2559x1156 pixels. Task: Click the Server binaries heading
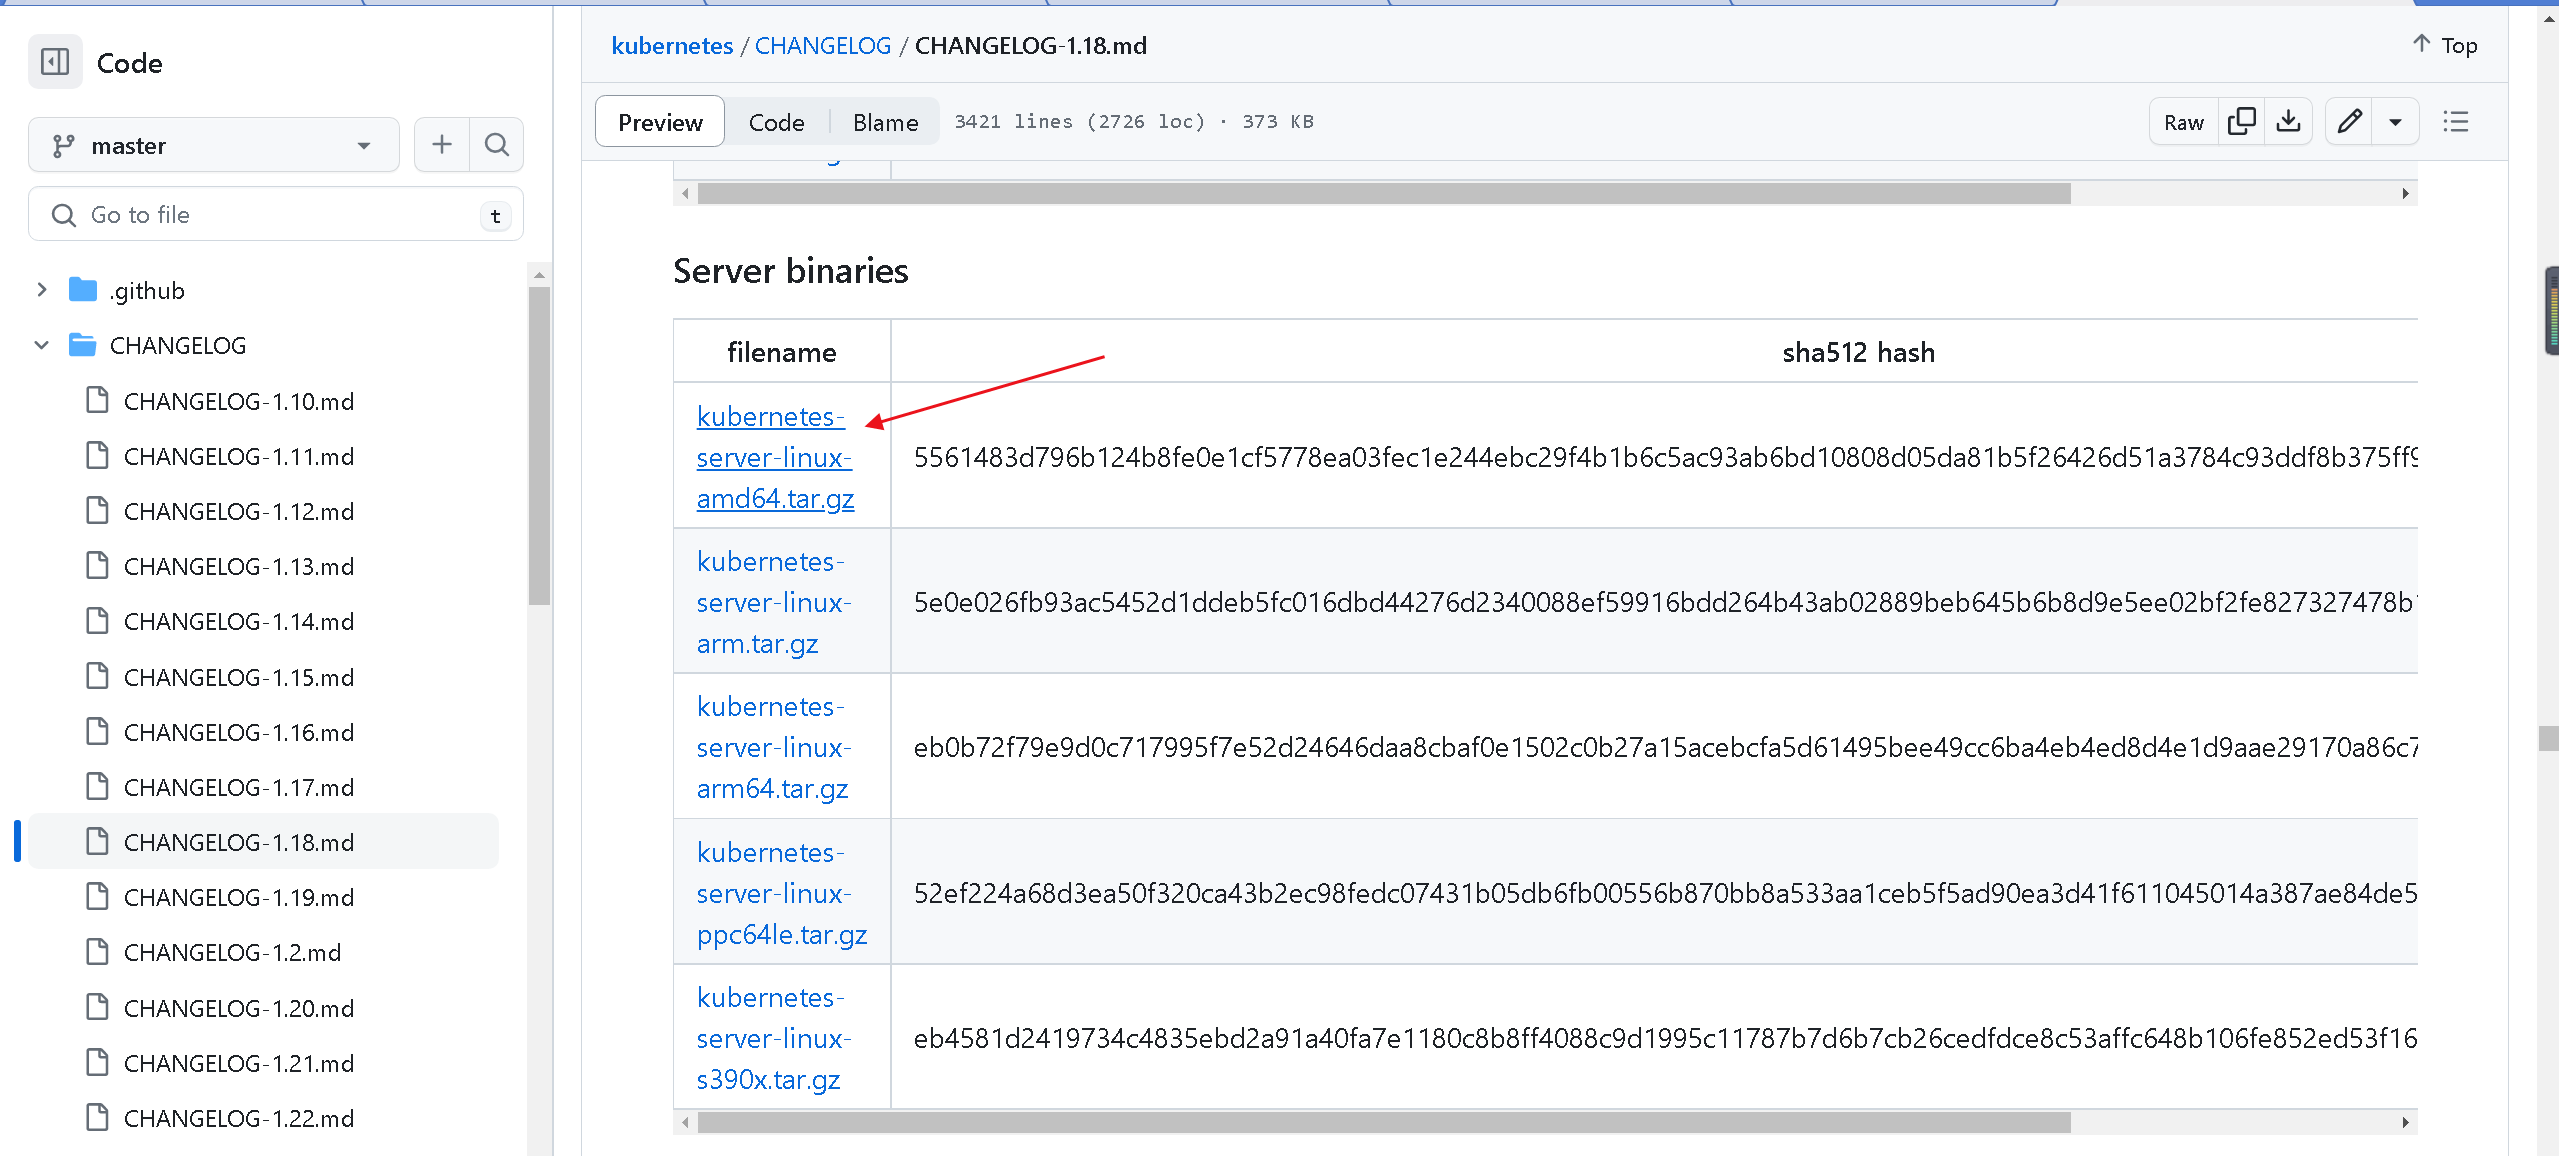pos(791,271)
